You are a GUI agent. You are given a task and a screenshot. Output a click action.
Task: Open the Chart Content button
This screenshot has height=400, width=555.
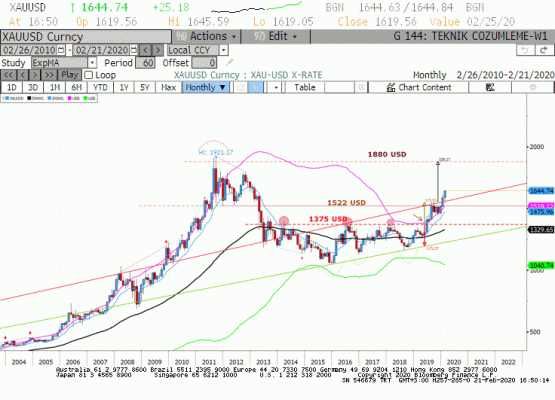(418, 87)
